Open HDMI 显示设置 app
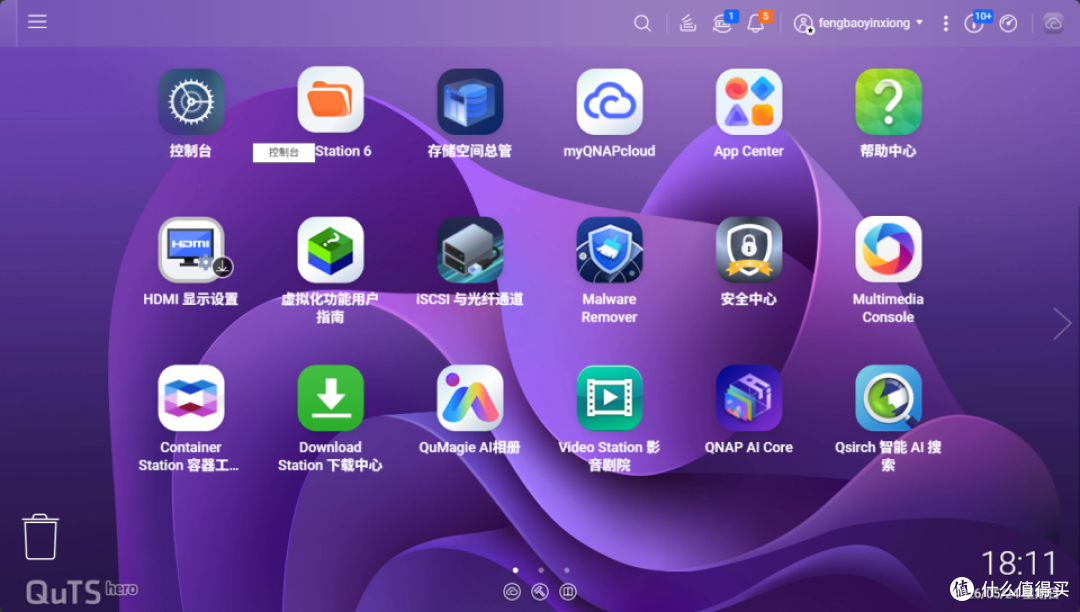This screenshot has height=612, width=1080. [x=191, y=250]
